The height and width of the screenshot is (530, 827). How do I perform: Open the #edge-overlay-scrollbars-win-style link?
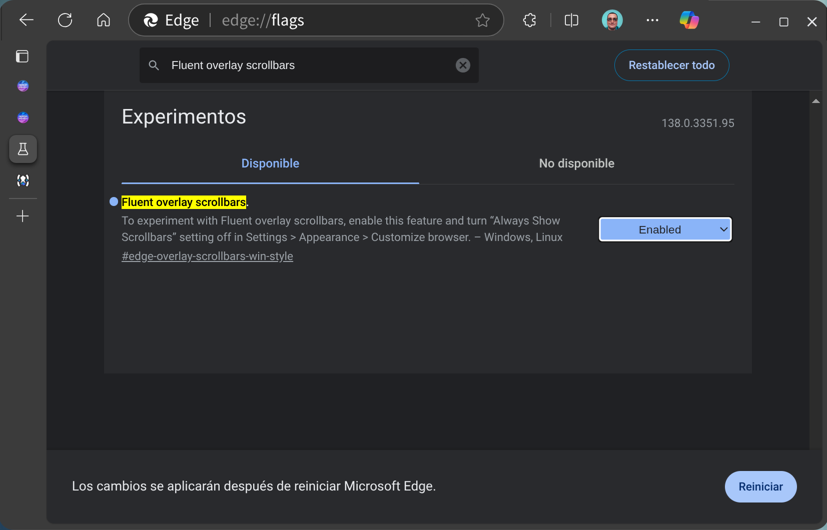[207, 256]
